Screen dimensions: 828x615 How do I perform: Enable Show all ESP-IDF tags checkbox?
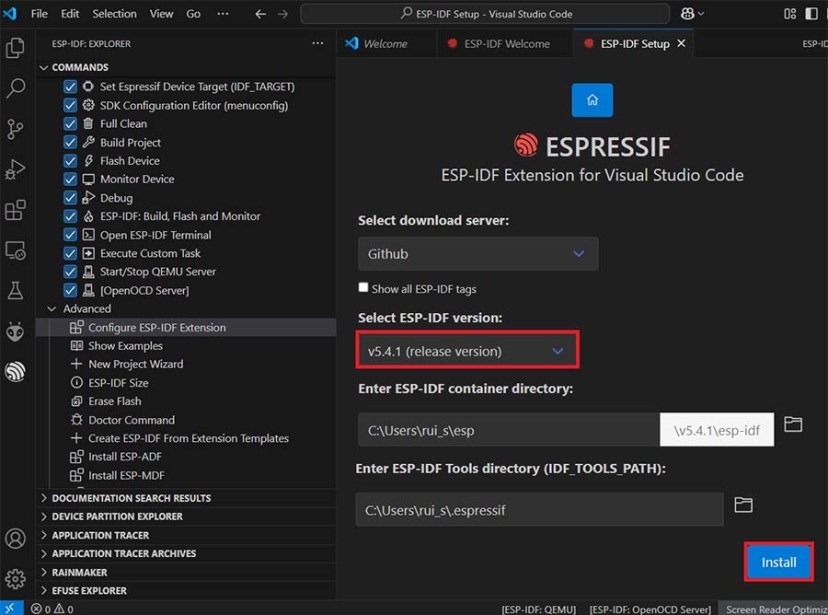(x=363, y=287)
